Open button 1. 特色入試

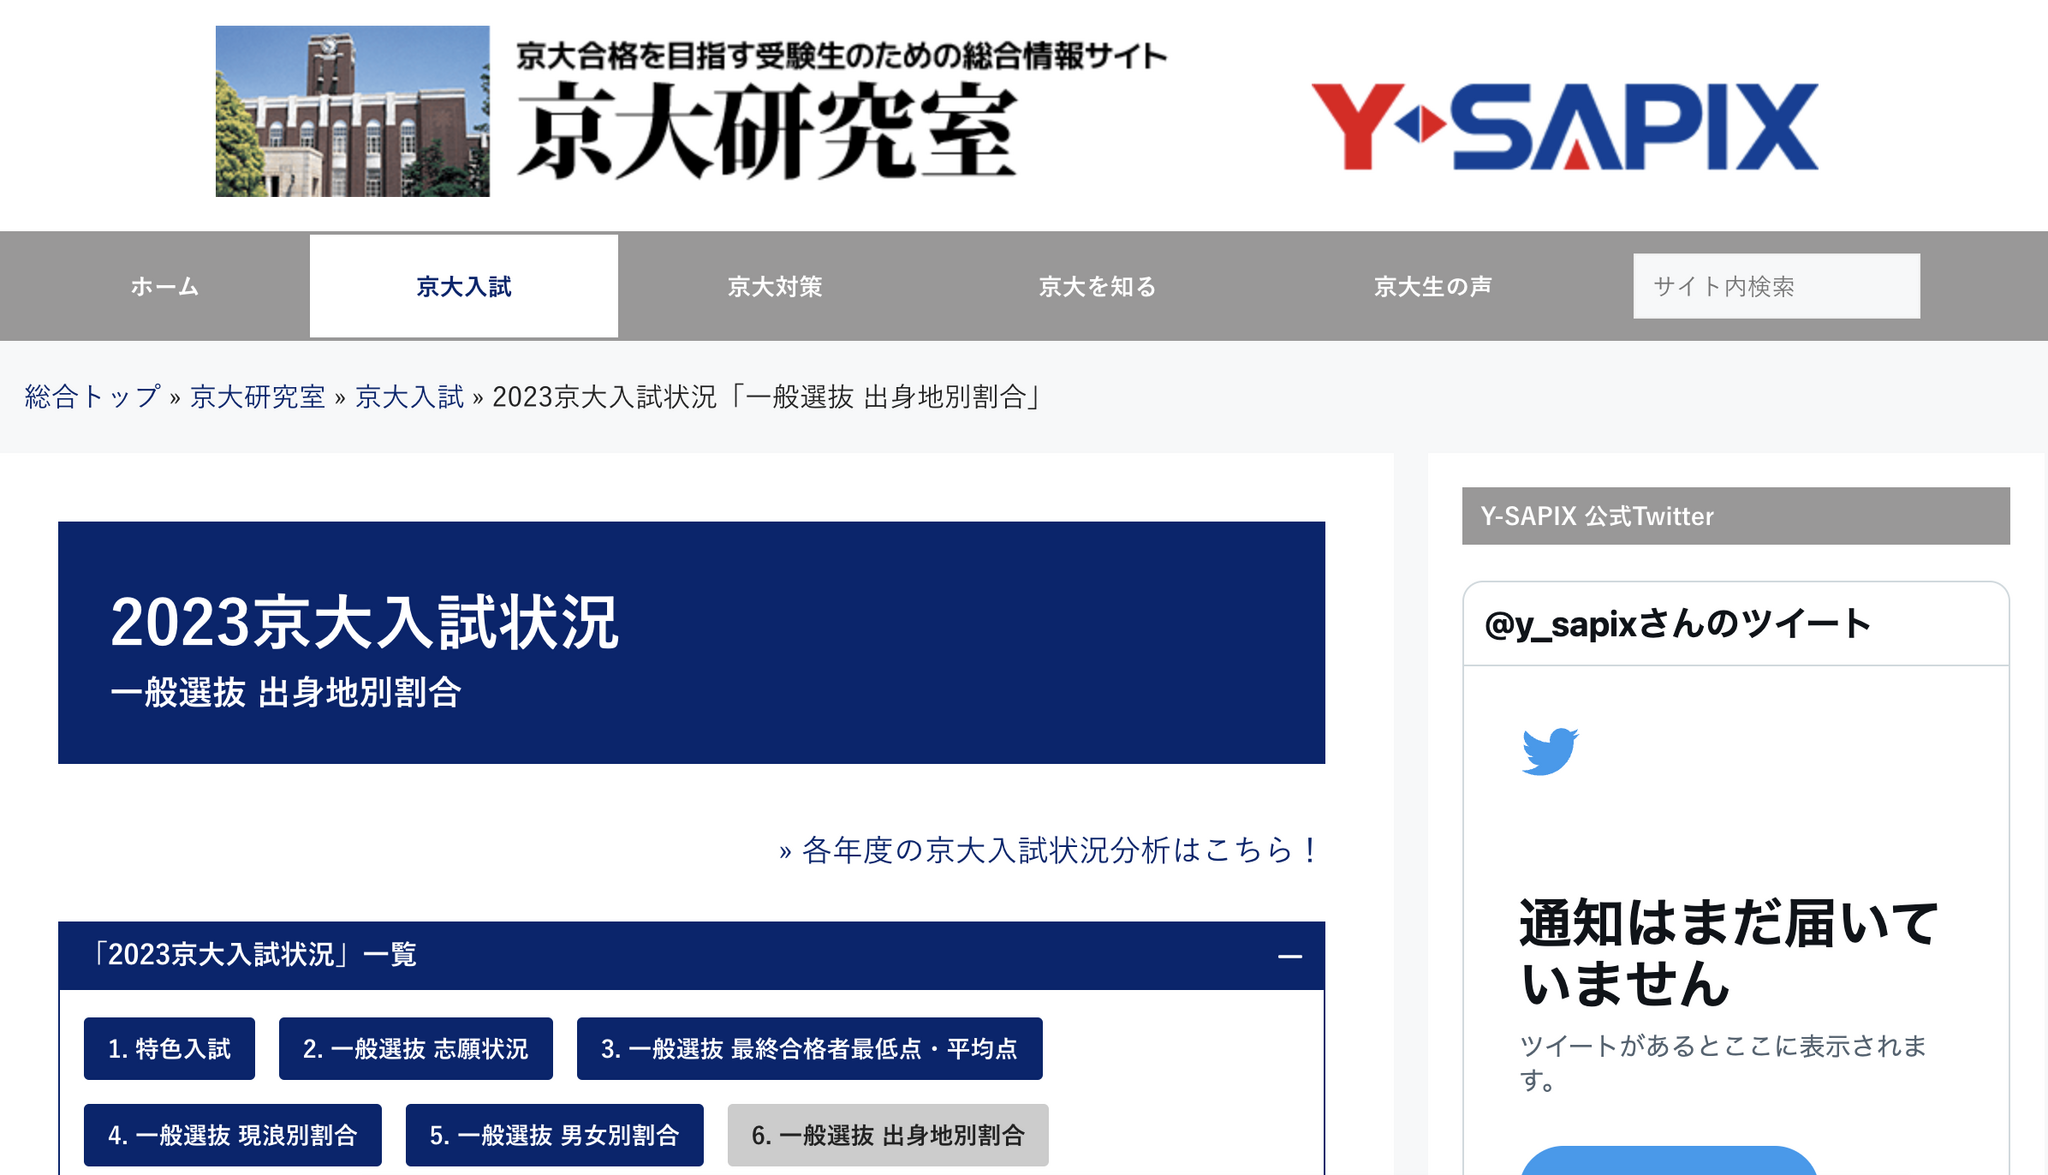click(x=169, y=1048)
